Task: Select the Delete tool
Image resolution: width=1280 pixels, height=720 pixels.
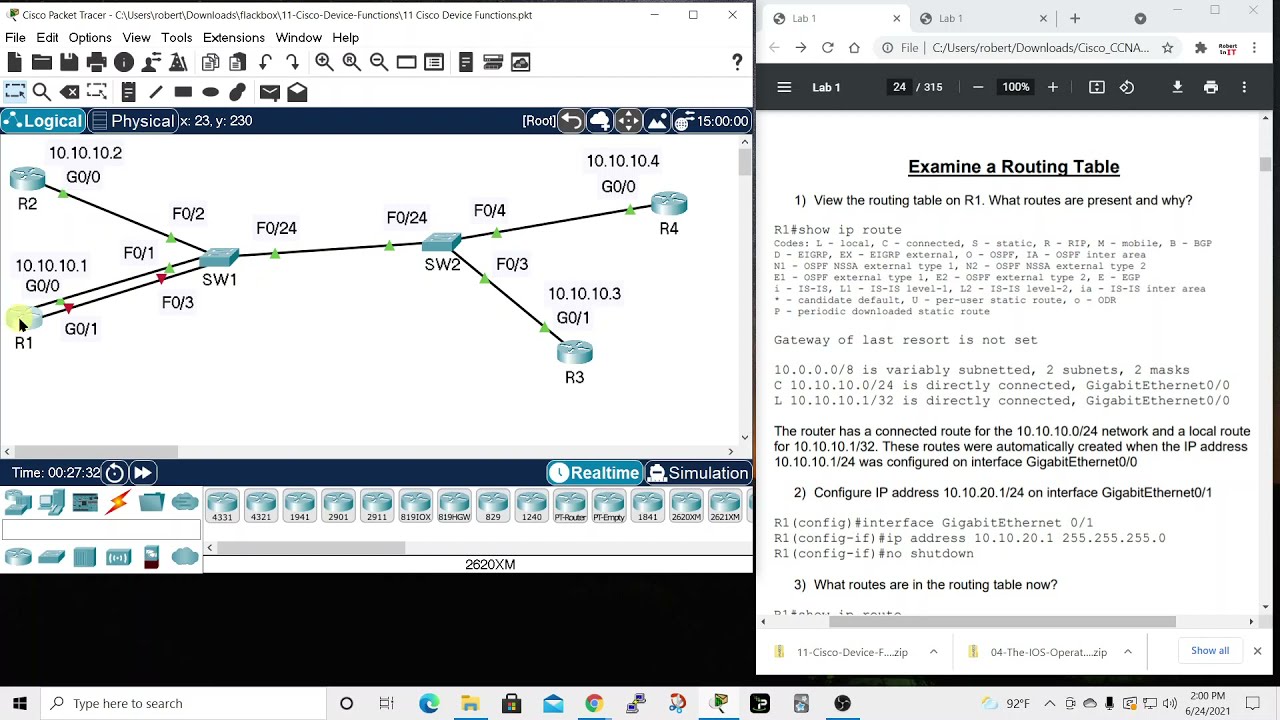Action: coord(69,92)
